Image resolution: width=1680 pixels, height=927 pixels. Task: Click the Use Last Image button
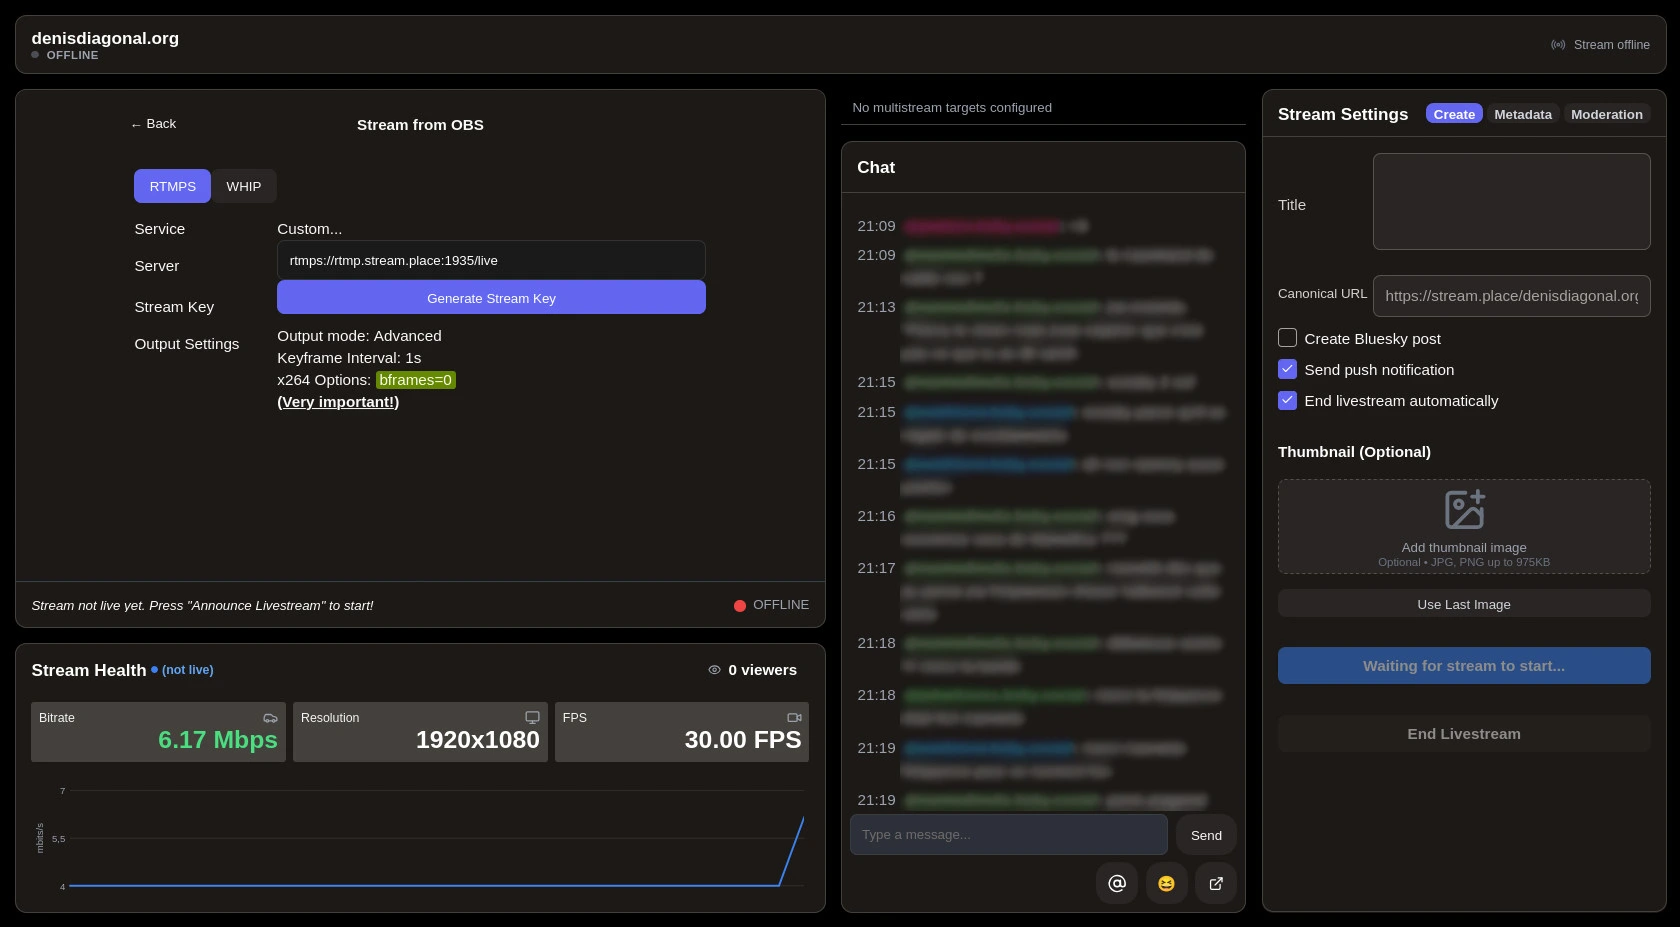[1463, 604]
